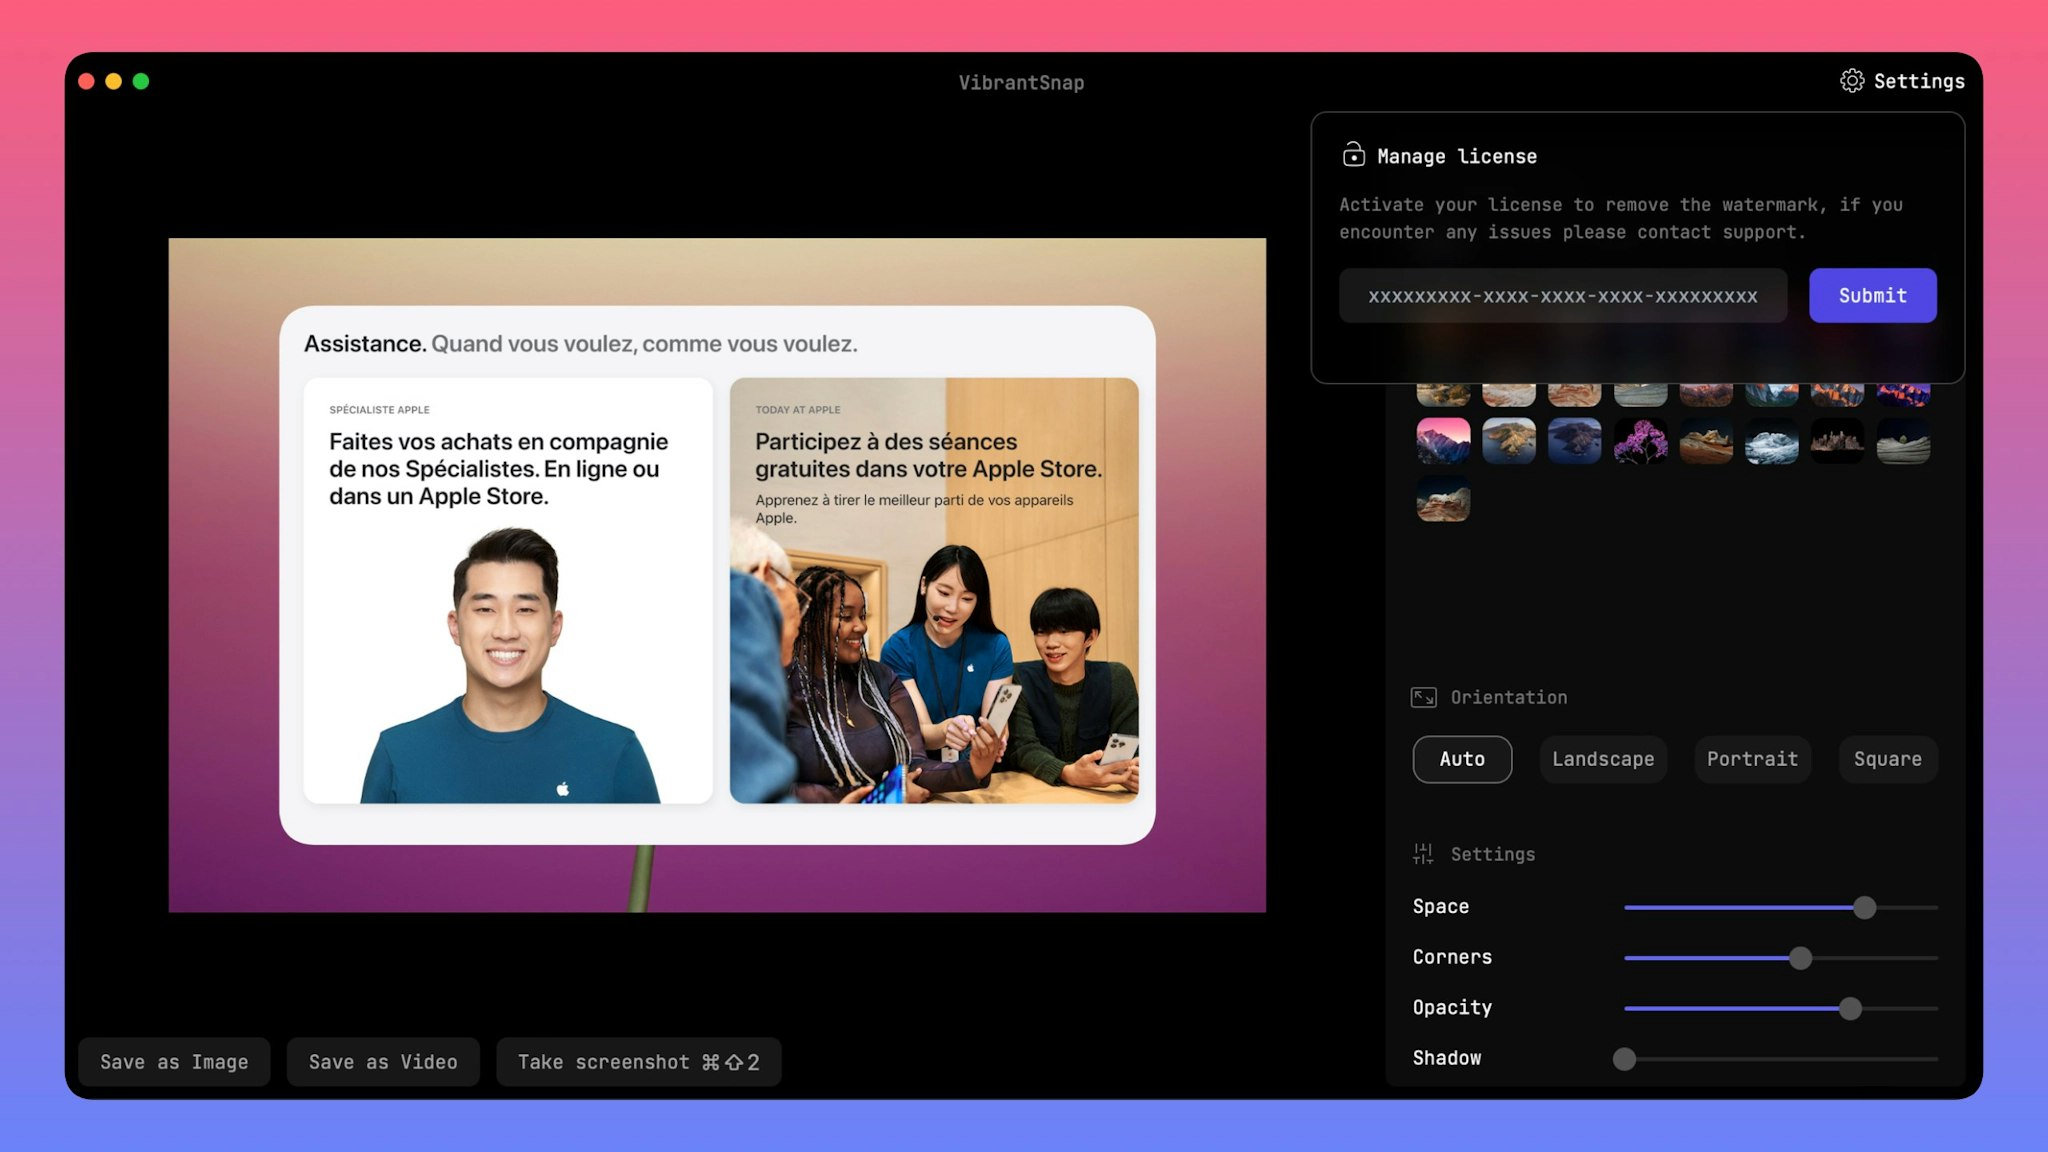Choose the dark city skyline wallpaper
The width and height of the screenshot is (2048, 1152).
click(x=1837, y=441)
